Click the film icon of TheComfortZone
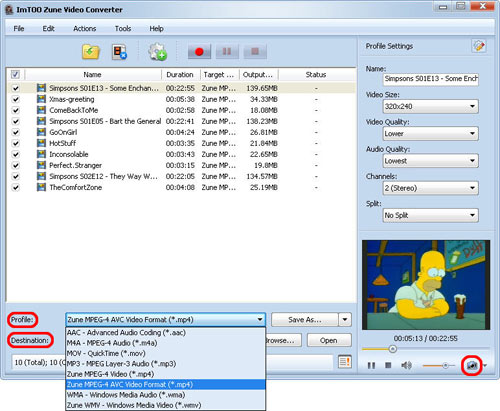Screen dimensions: 500x411 (x=41, y=187)
